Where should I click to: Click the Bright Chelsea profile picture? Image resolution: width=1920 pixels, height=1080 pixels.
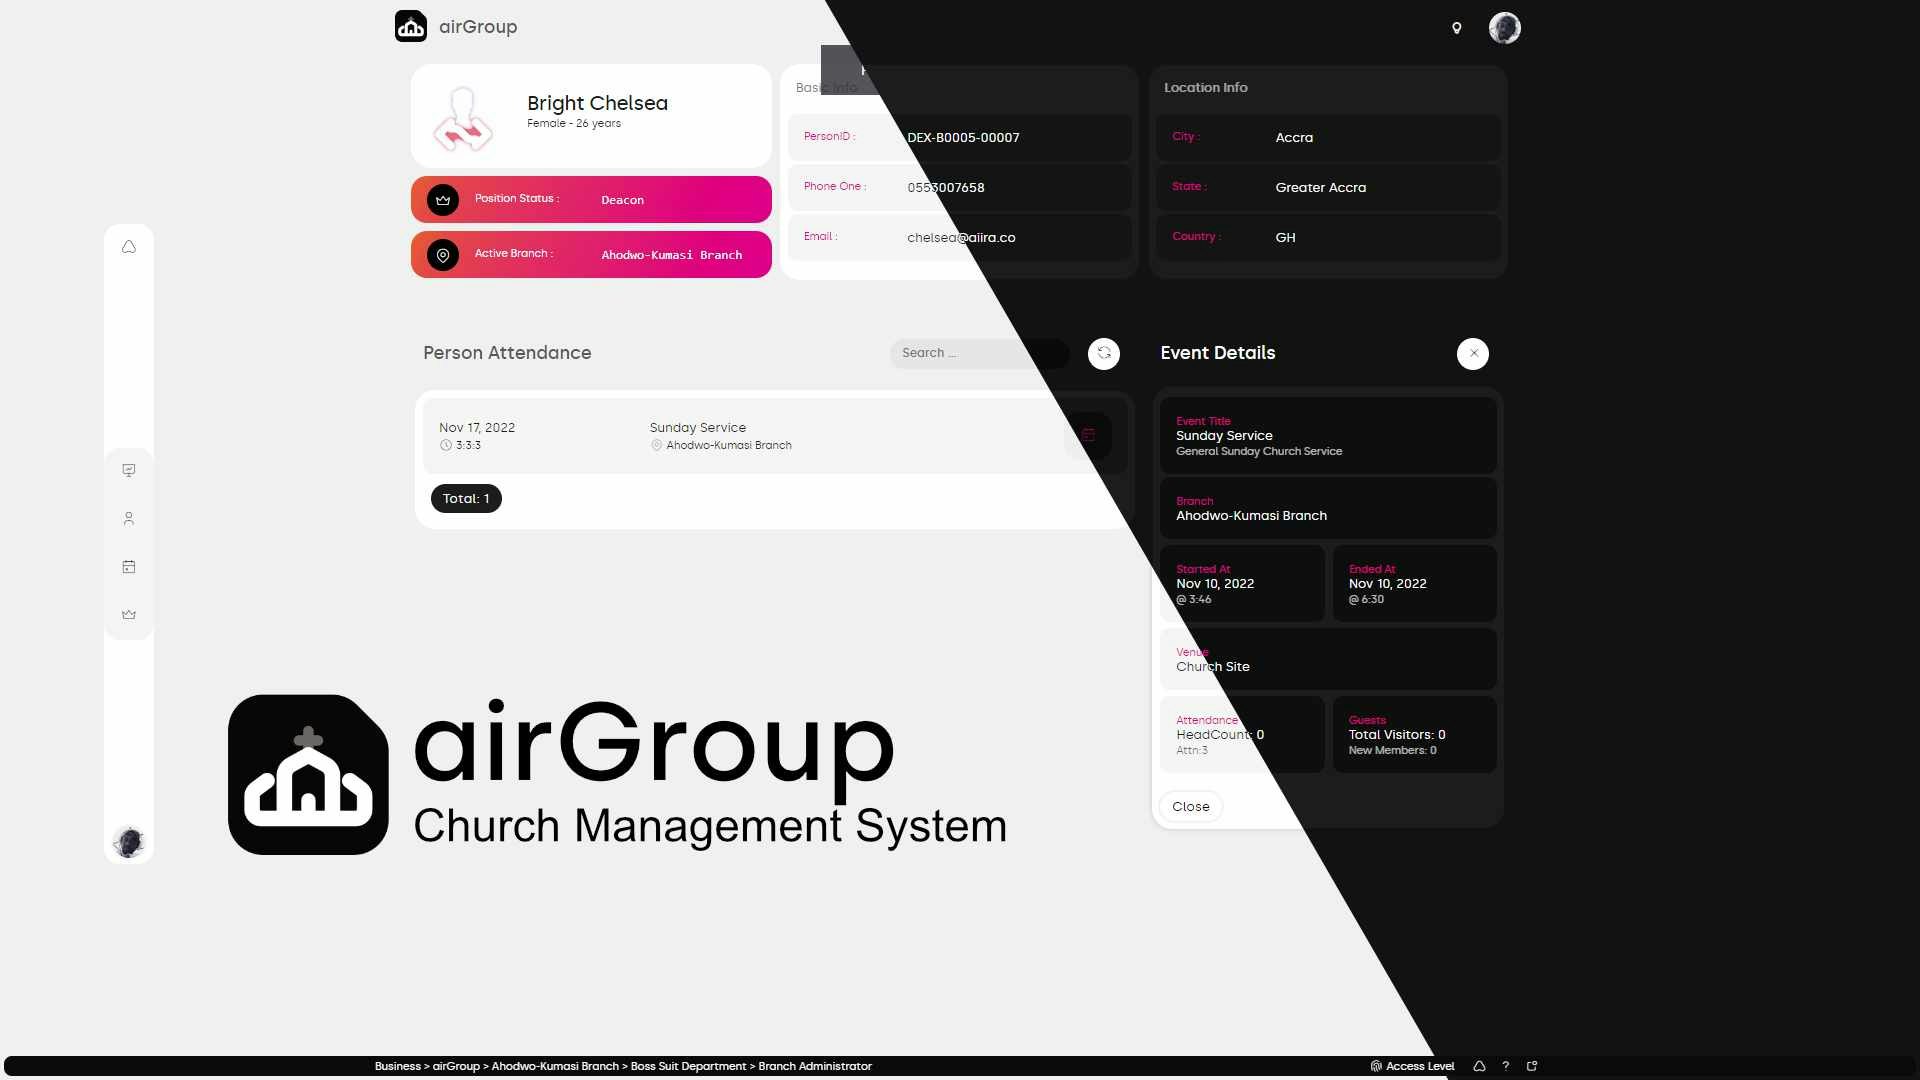[463, 118]
